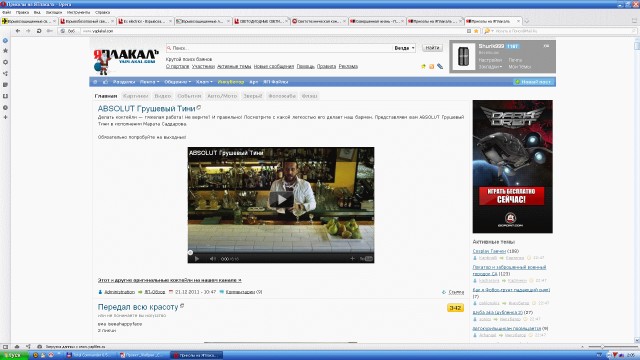Viewport: 640px width, 360px height.
Task: Open the Участники link
Action: click(203, 67)
